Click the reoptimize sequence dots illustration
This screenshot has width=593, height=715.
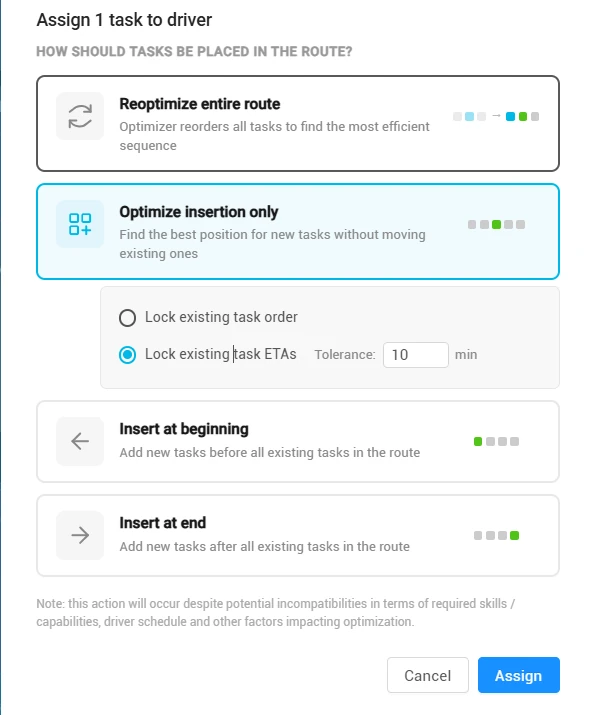pyautogui.click(x=496, y=116)
